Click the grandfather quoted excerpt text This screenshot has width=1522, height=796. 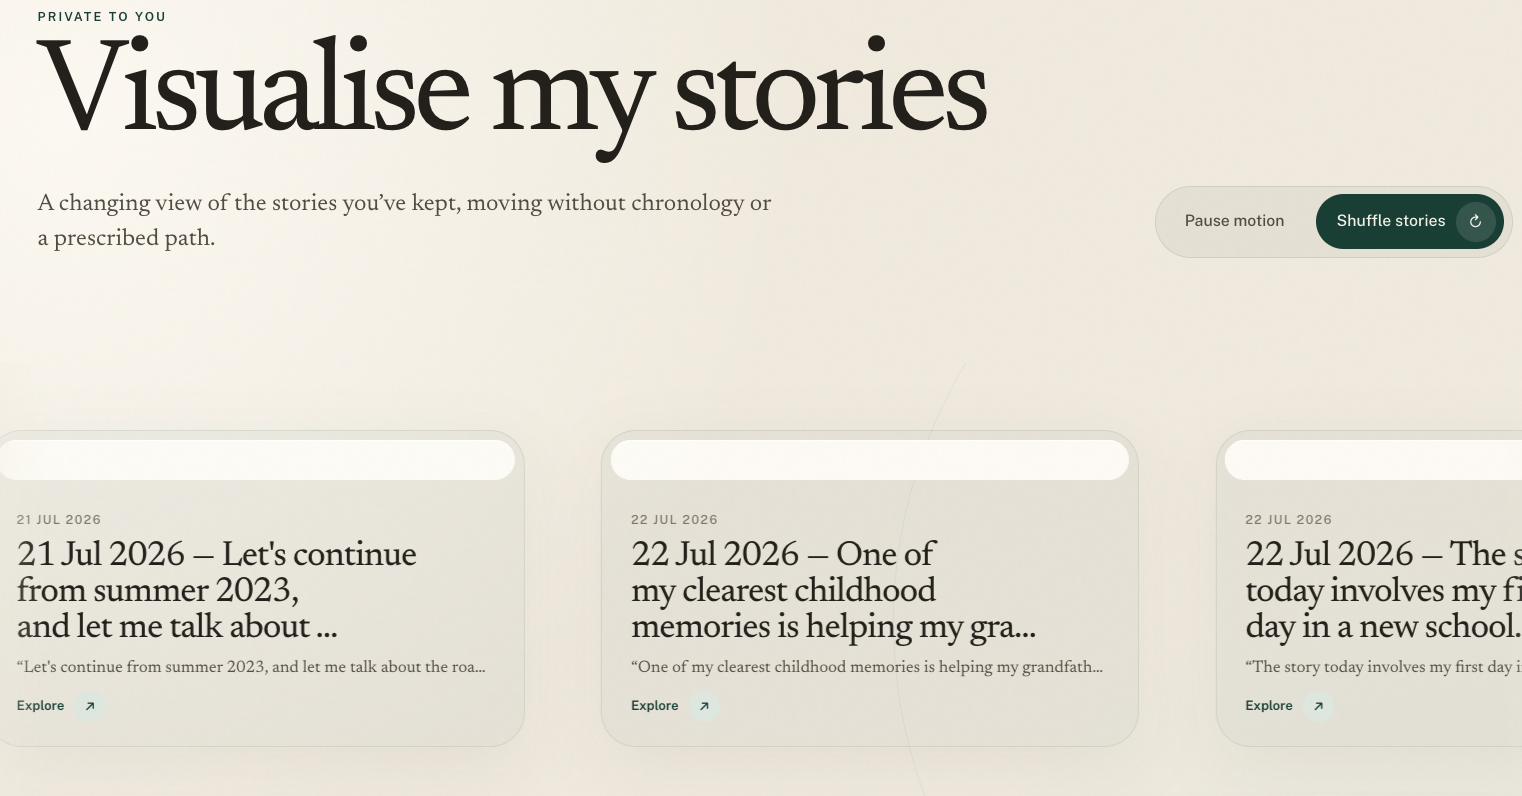tap(867, 667)
